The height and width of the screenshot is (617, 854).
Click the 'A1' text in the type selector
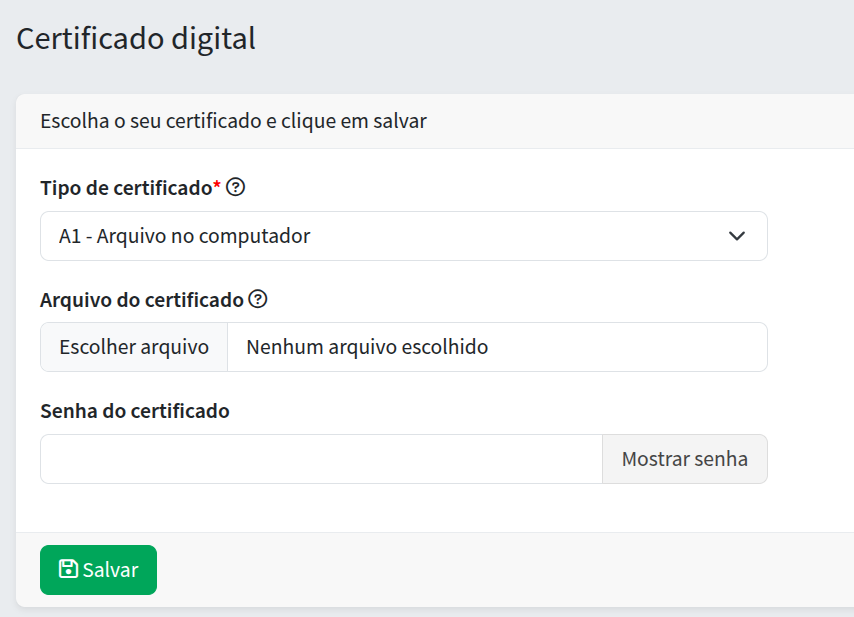[x=69, y=237]
